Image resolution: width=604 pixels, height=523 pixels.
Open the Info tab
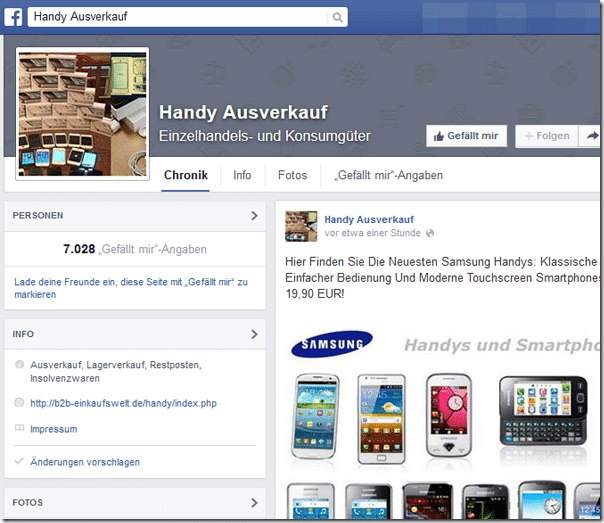[x=242, y=175]
